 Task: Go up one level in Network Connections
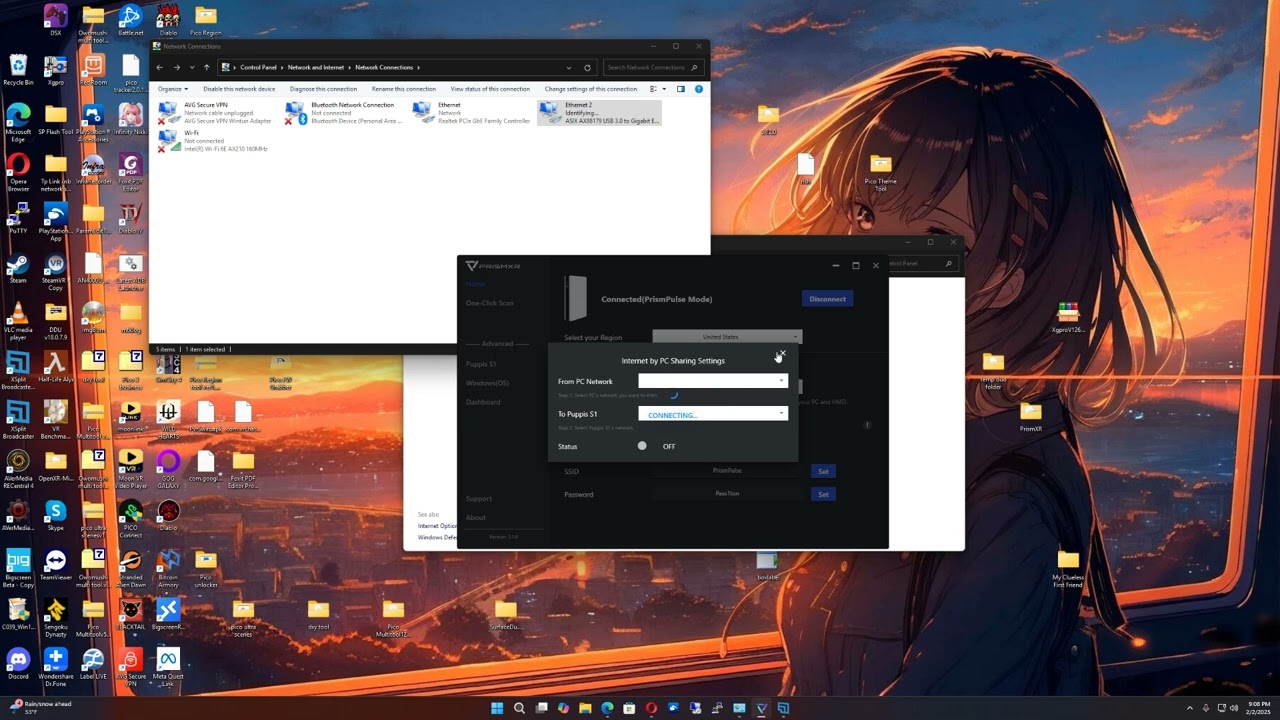click(207, 68)
